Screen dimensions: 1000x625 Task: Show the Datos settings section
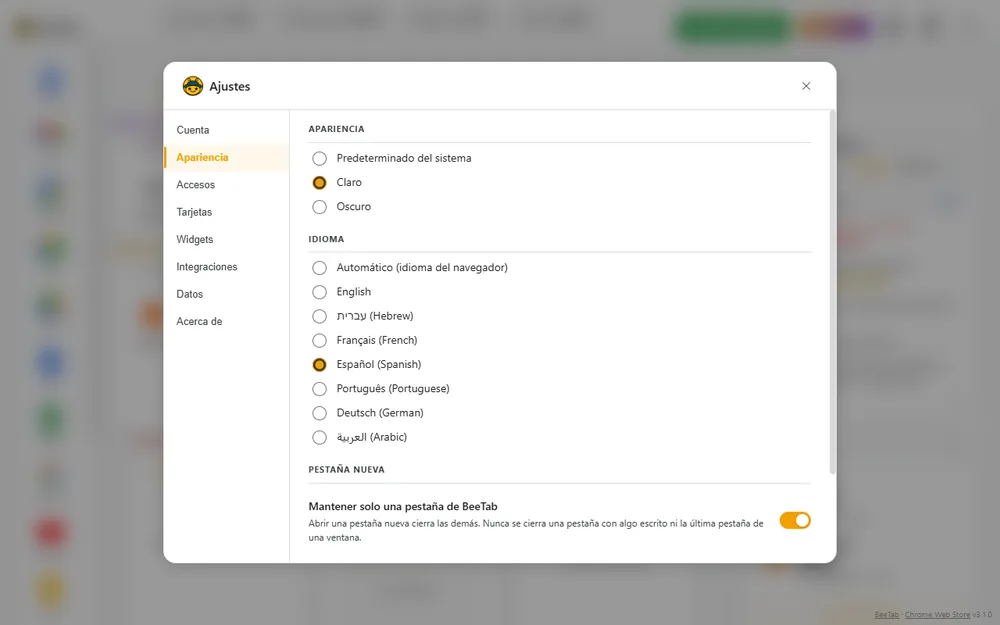[x=226, y=295]
